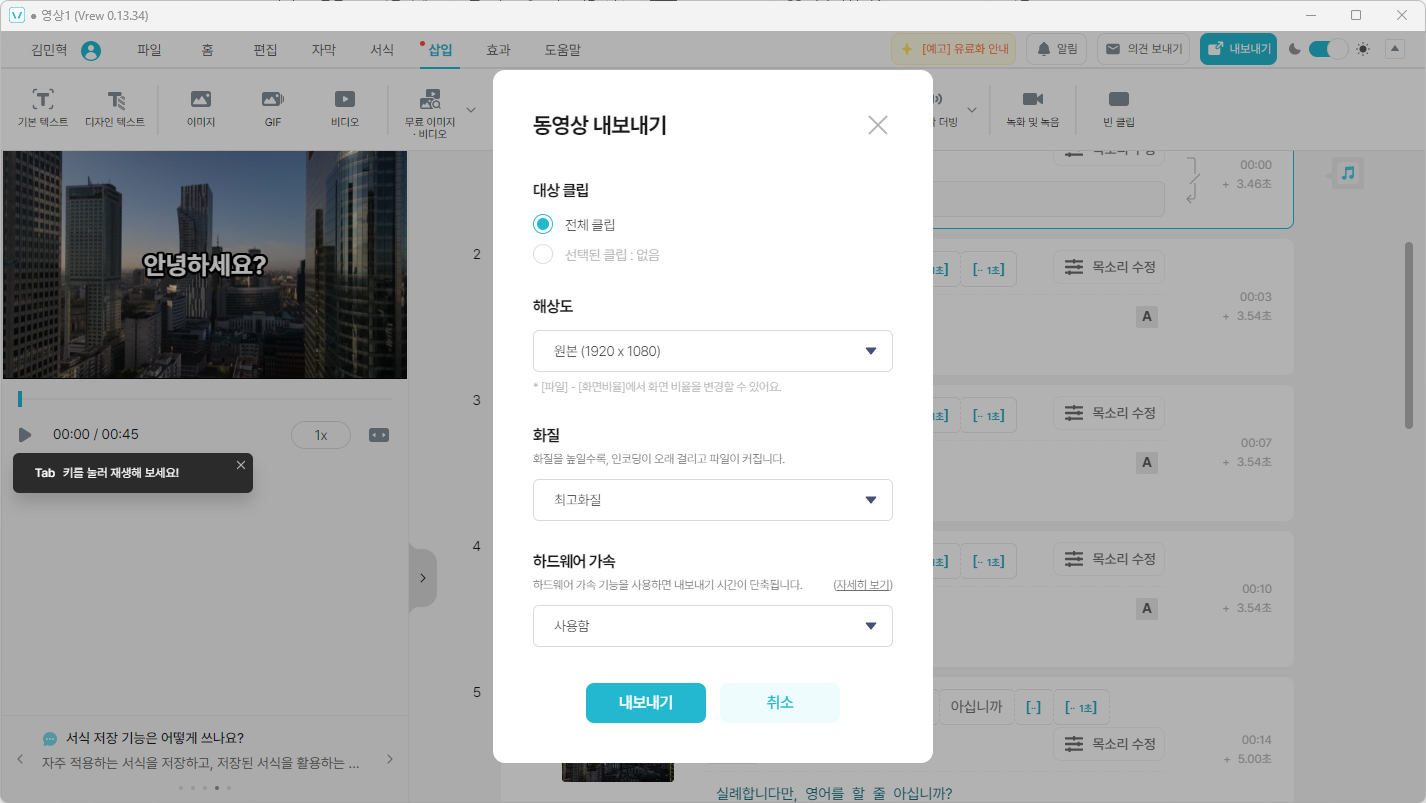Viewport: 1426px width, 803px height.
Task: Click the 취소 button
Action: pyautogui.click(x=779, y=702)
